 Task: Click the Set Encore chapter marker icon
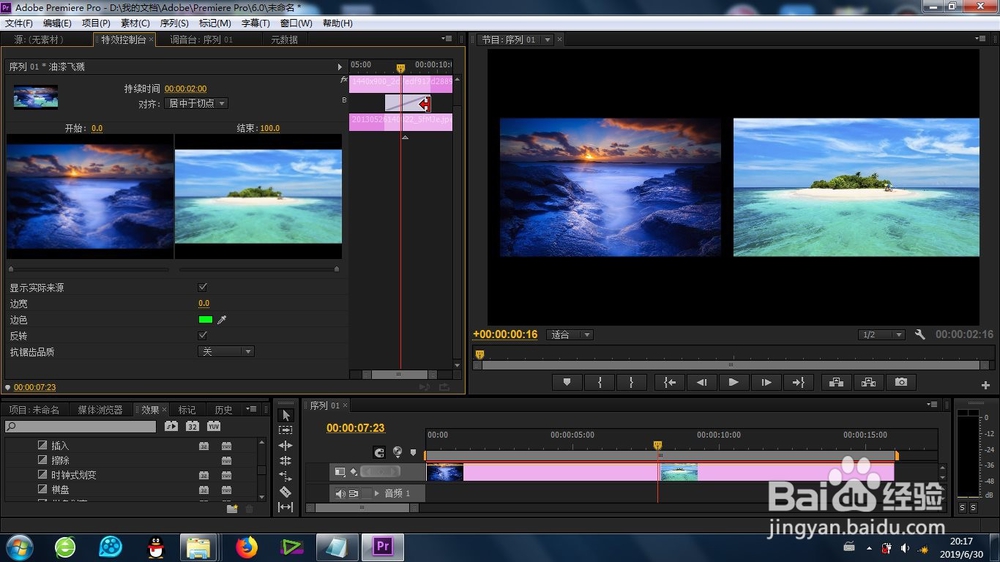(x=397, y=452)
